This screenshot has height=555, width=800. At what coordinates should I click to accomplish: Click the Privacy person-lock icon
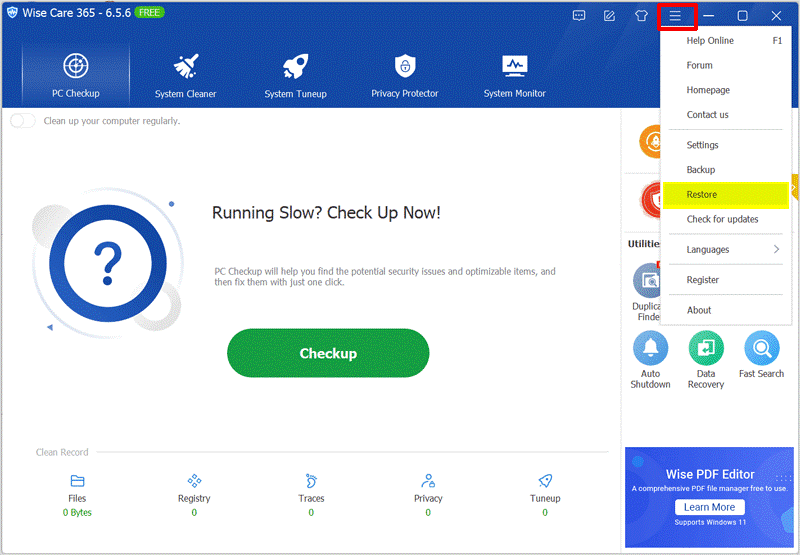tap(428, 481)
